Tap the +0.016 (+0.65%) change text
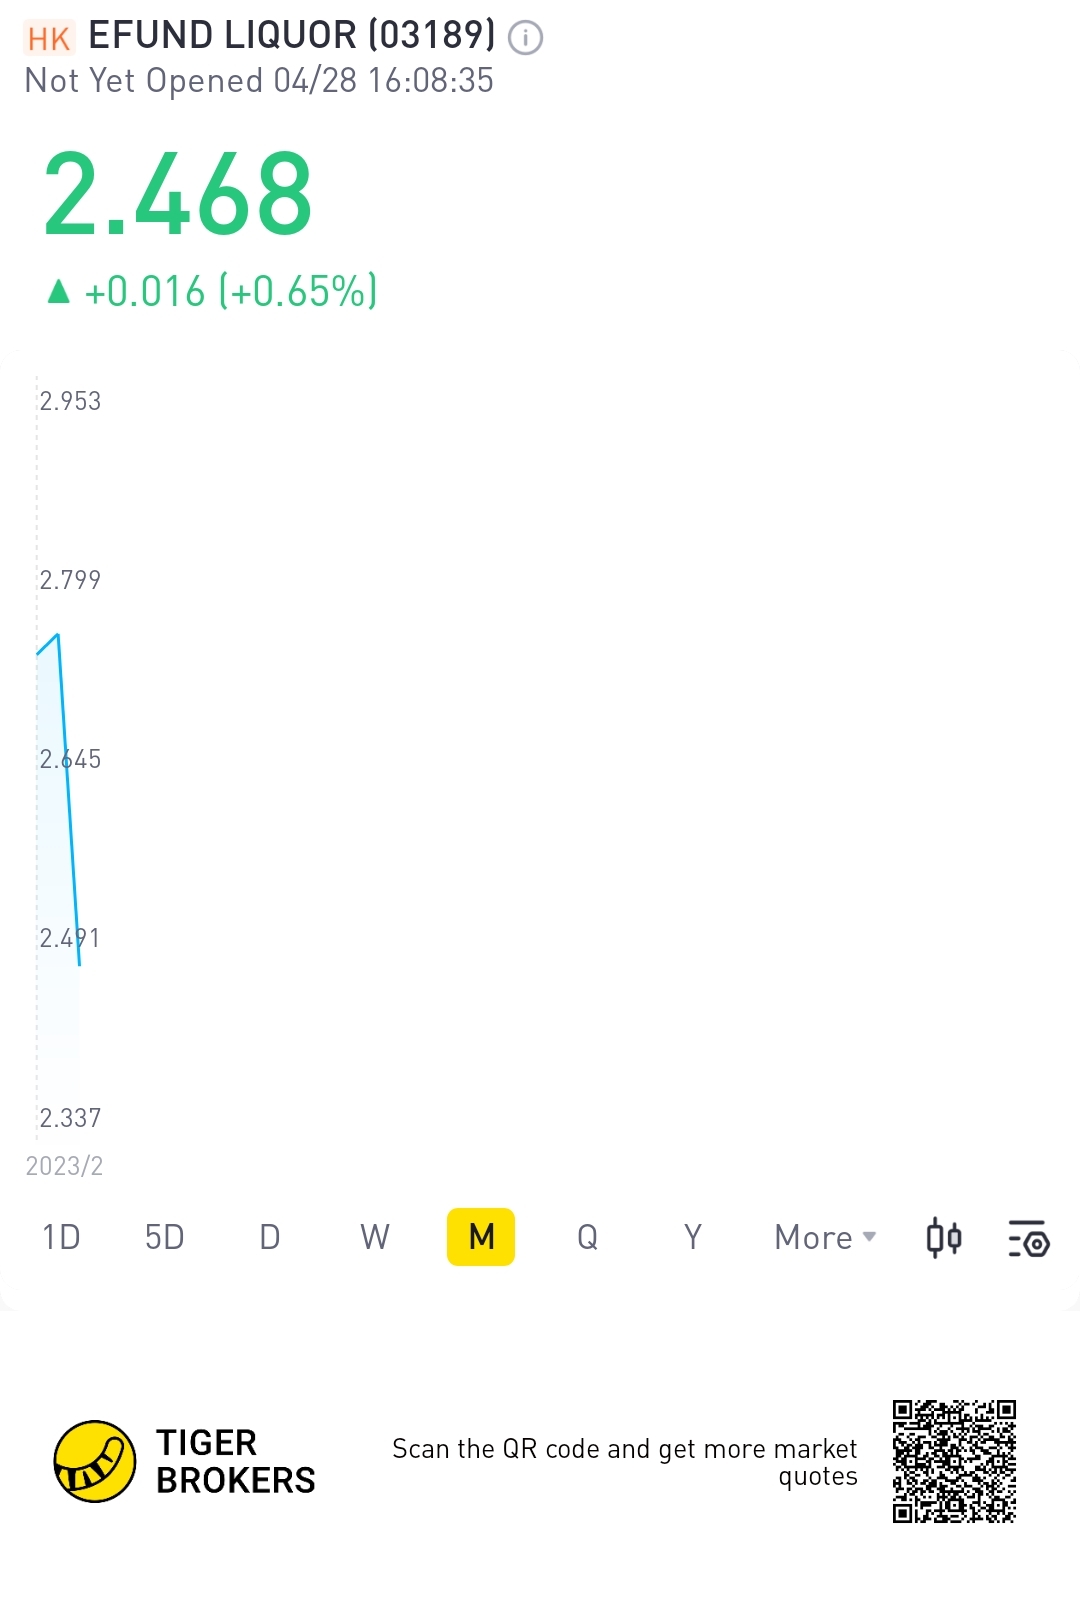Image resolution: width=1080 pixels, height=1613 pixels. click(x=231, y=292)
